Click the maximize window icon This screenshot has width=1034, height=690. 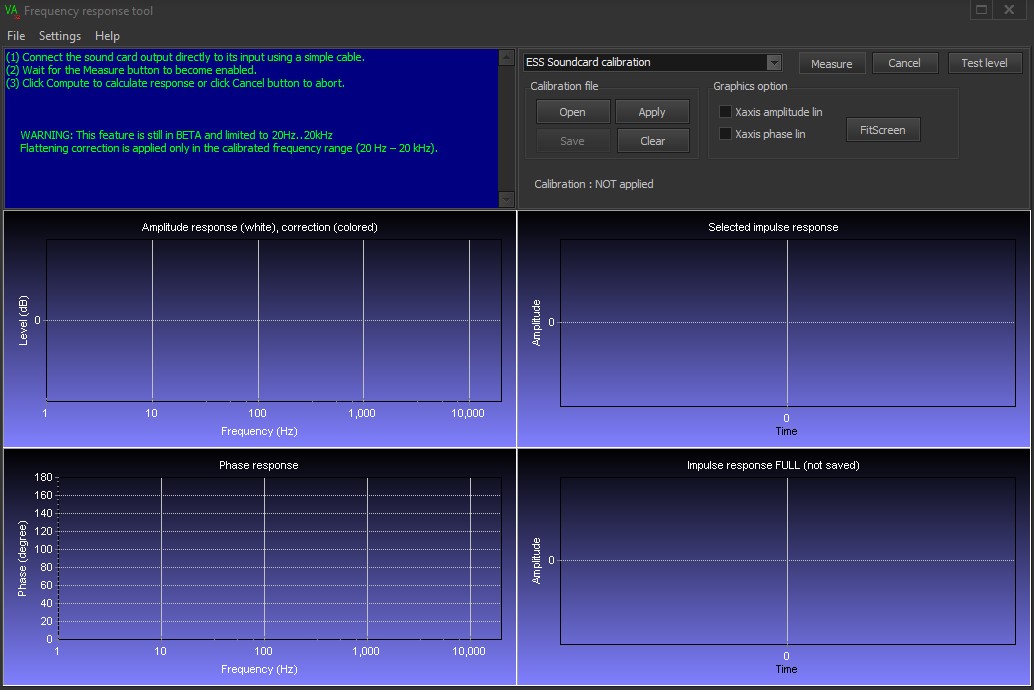(981, 10)
